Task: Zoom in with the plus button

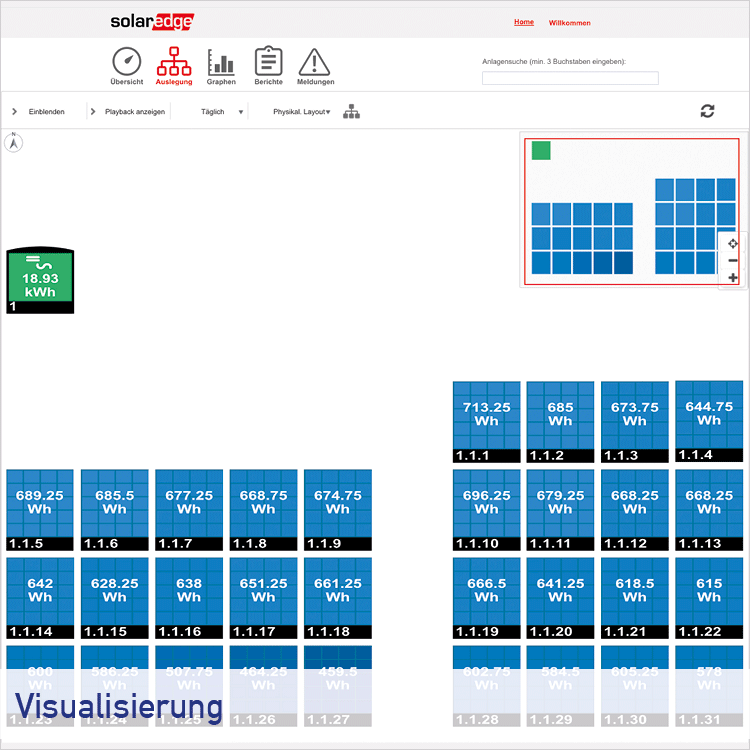Action: [x=733, y=278]
